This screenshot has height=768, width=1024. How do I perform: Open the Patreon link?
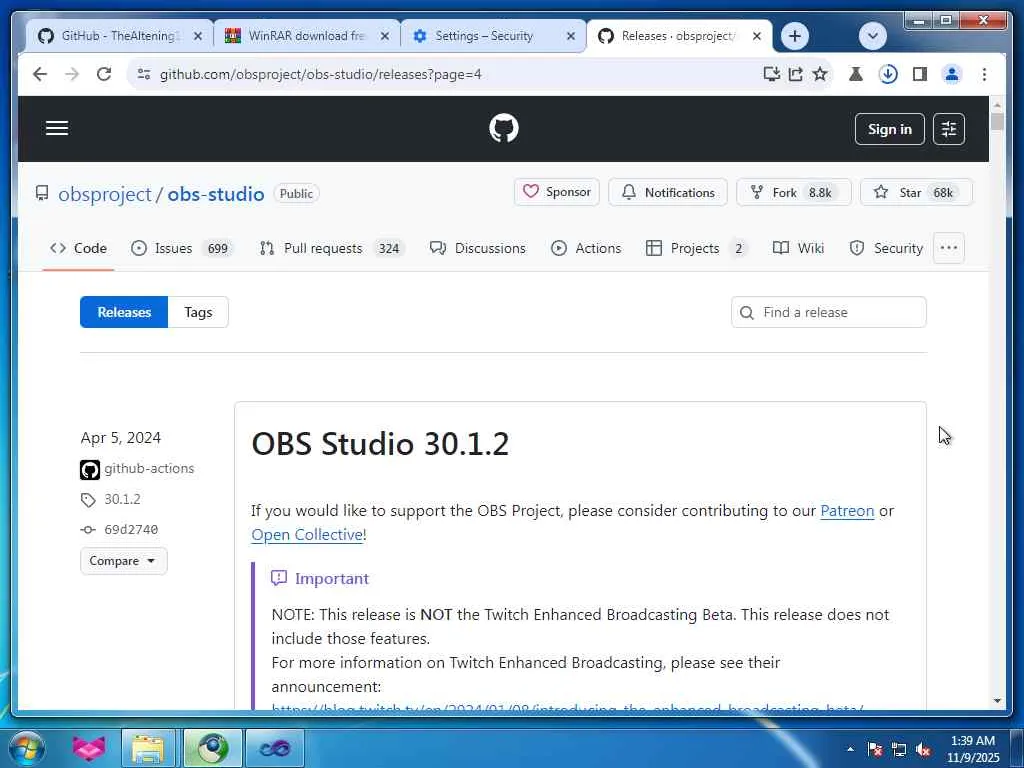(x=847, y=511)
